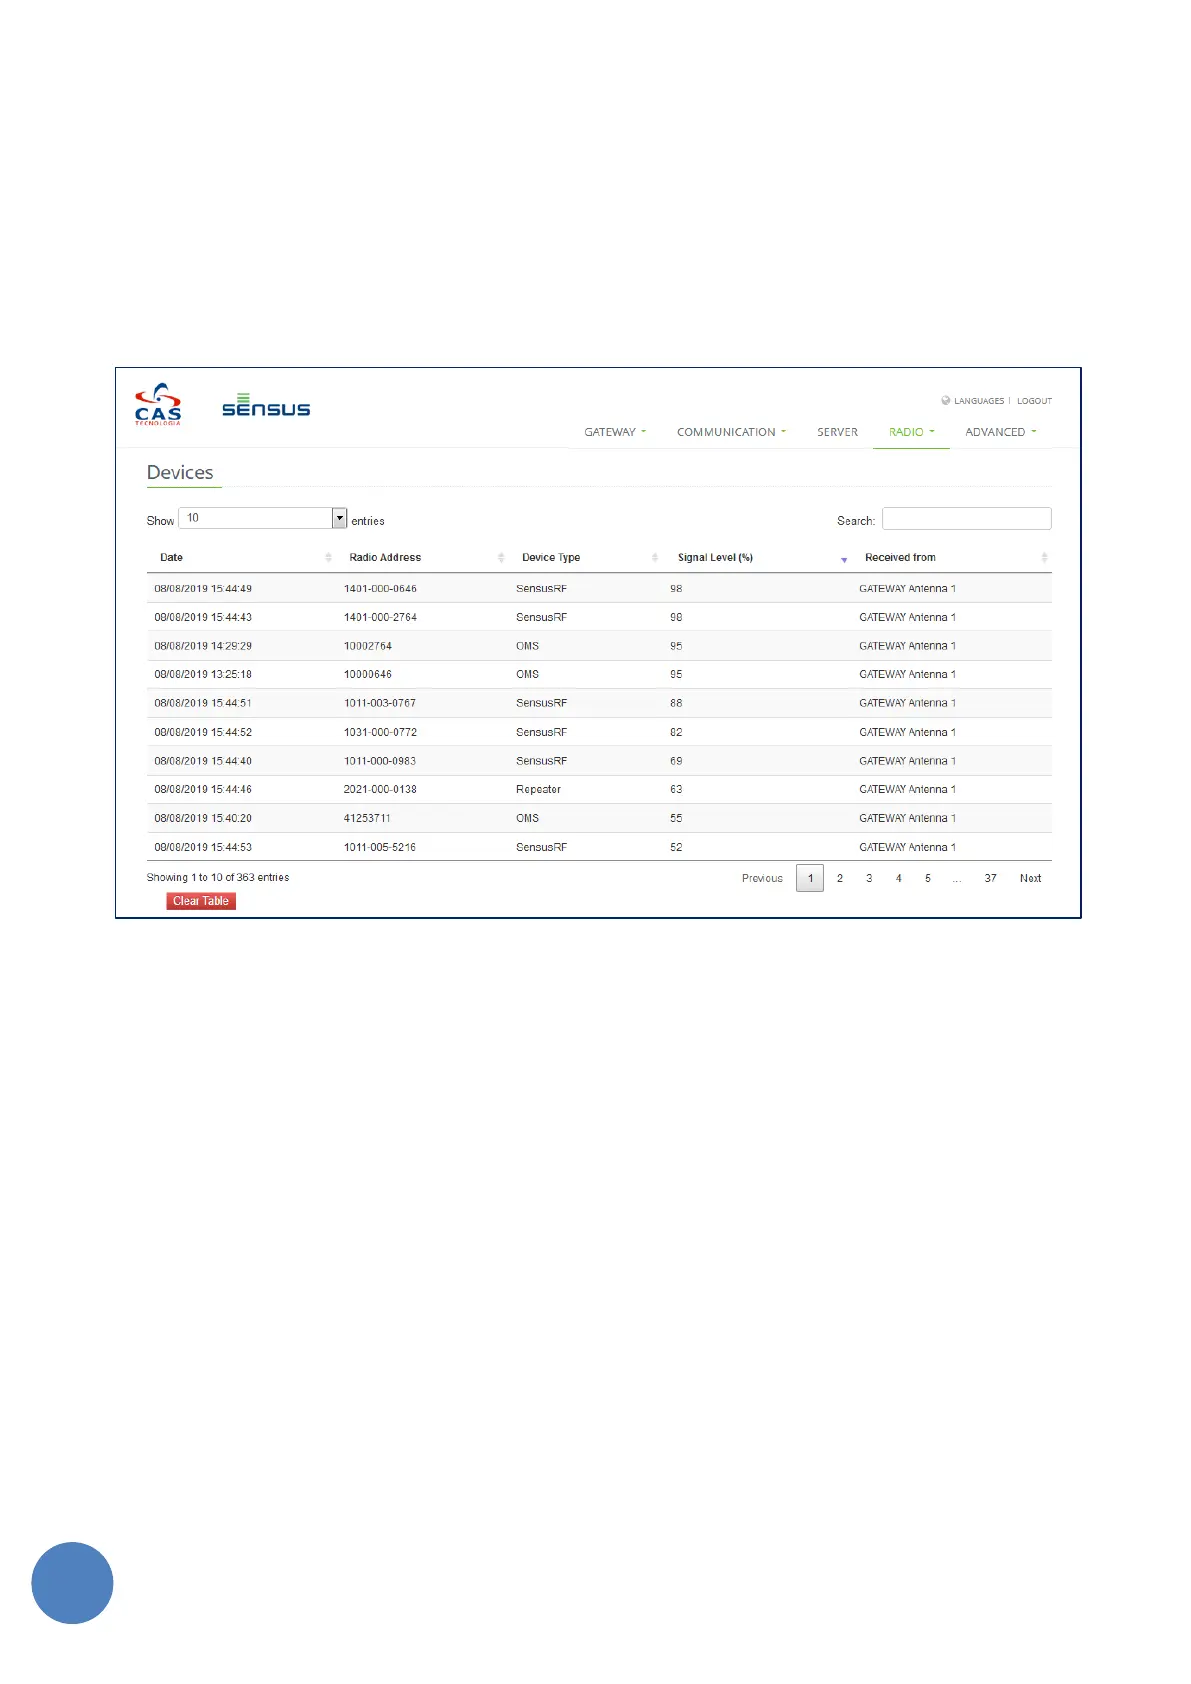Click the Radio Address column header

point(385,558)
